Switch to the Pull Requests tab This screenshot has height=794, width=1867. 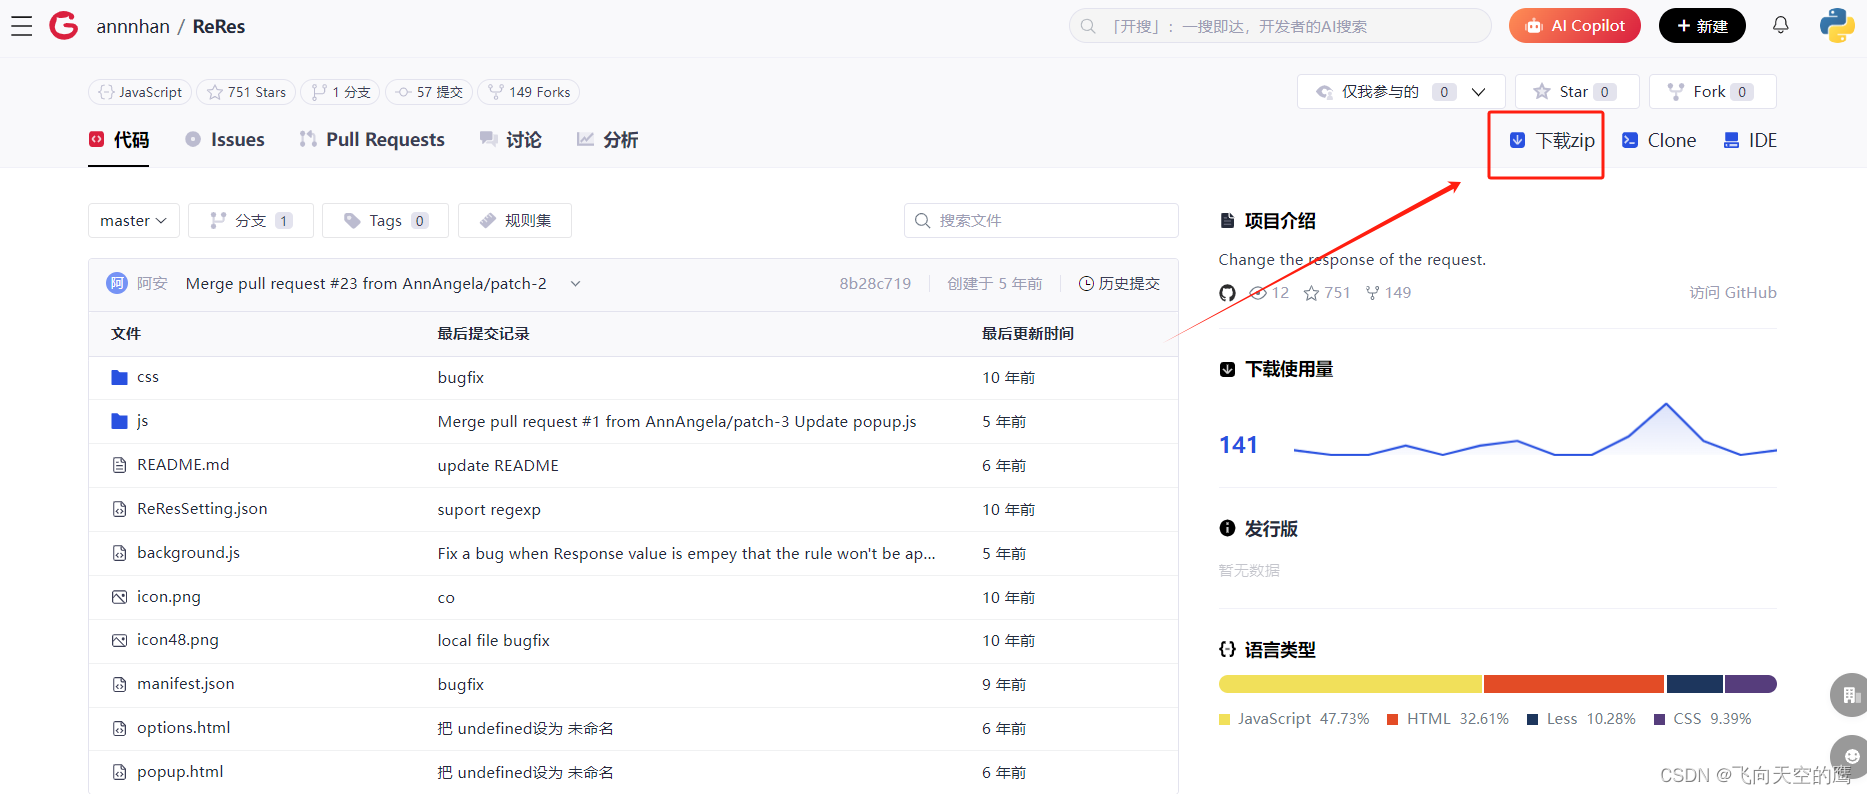click(372, 140)
